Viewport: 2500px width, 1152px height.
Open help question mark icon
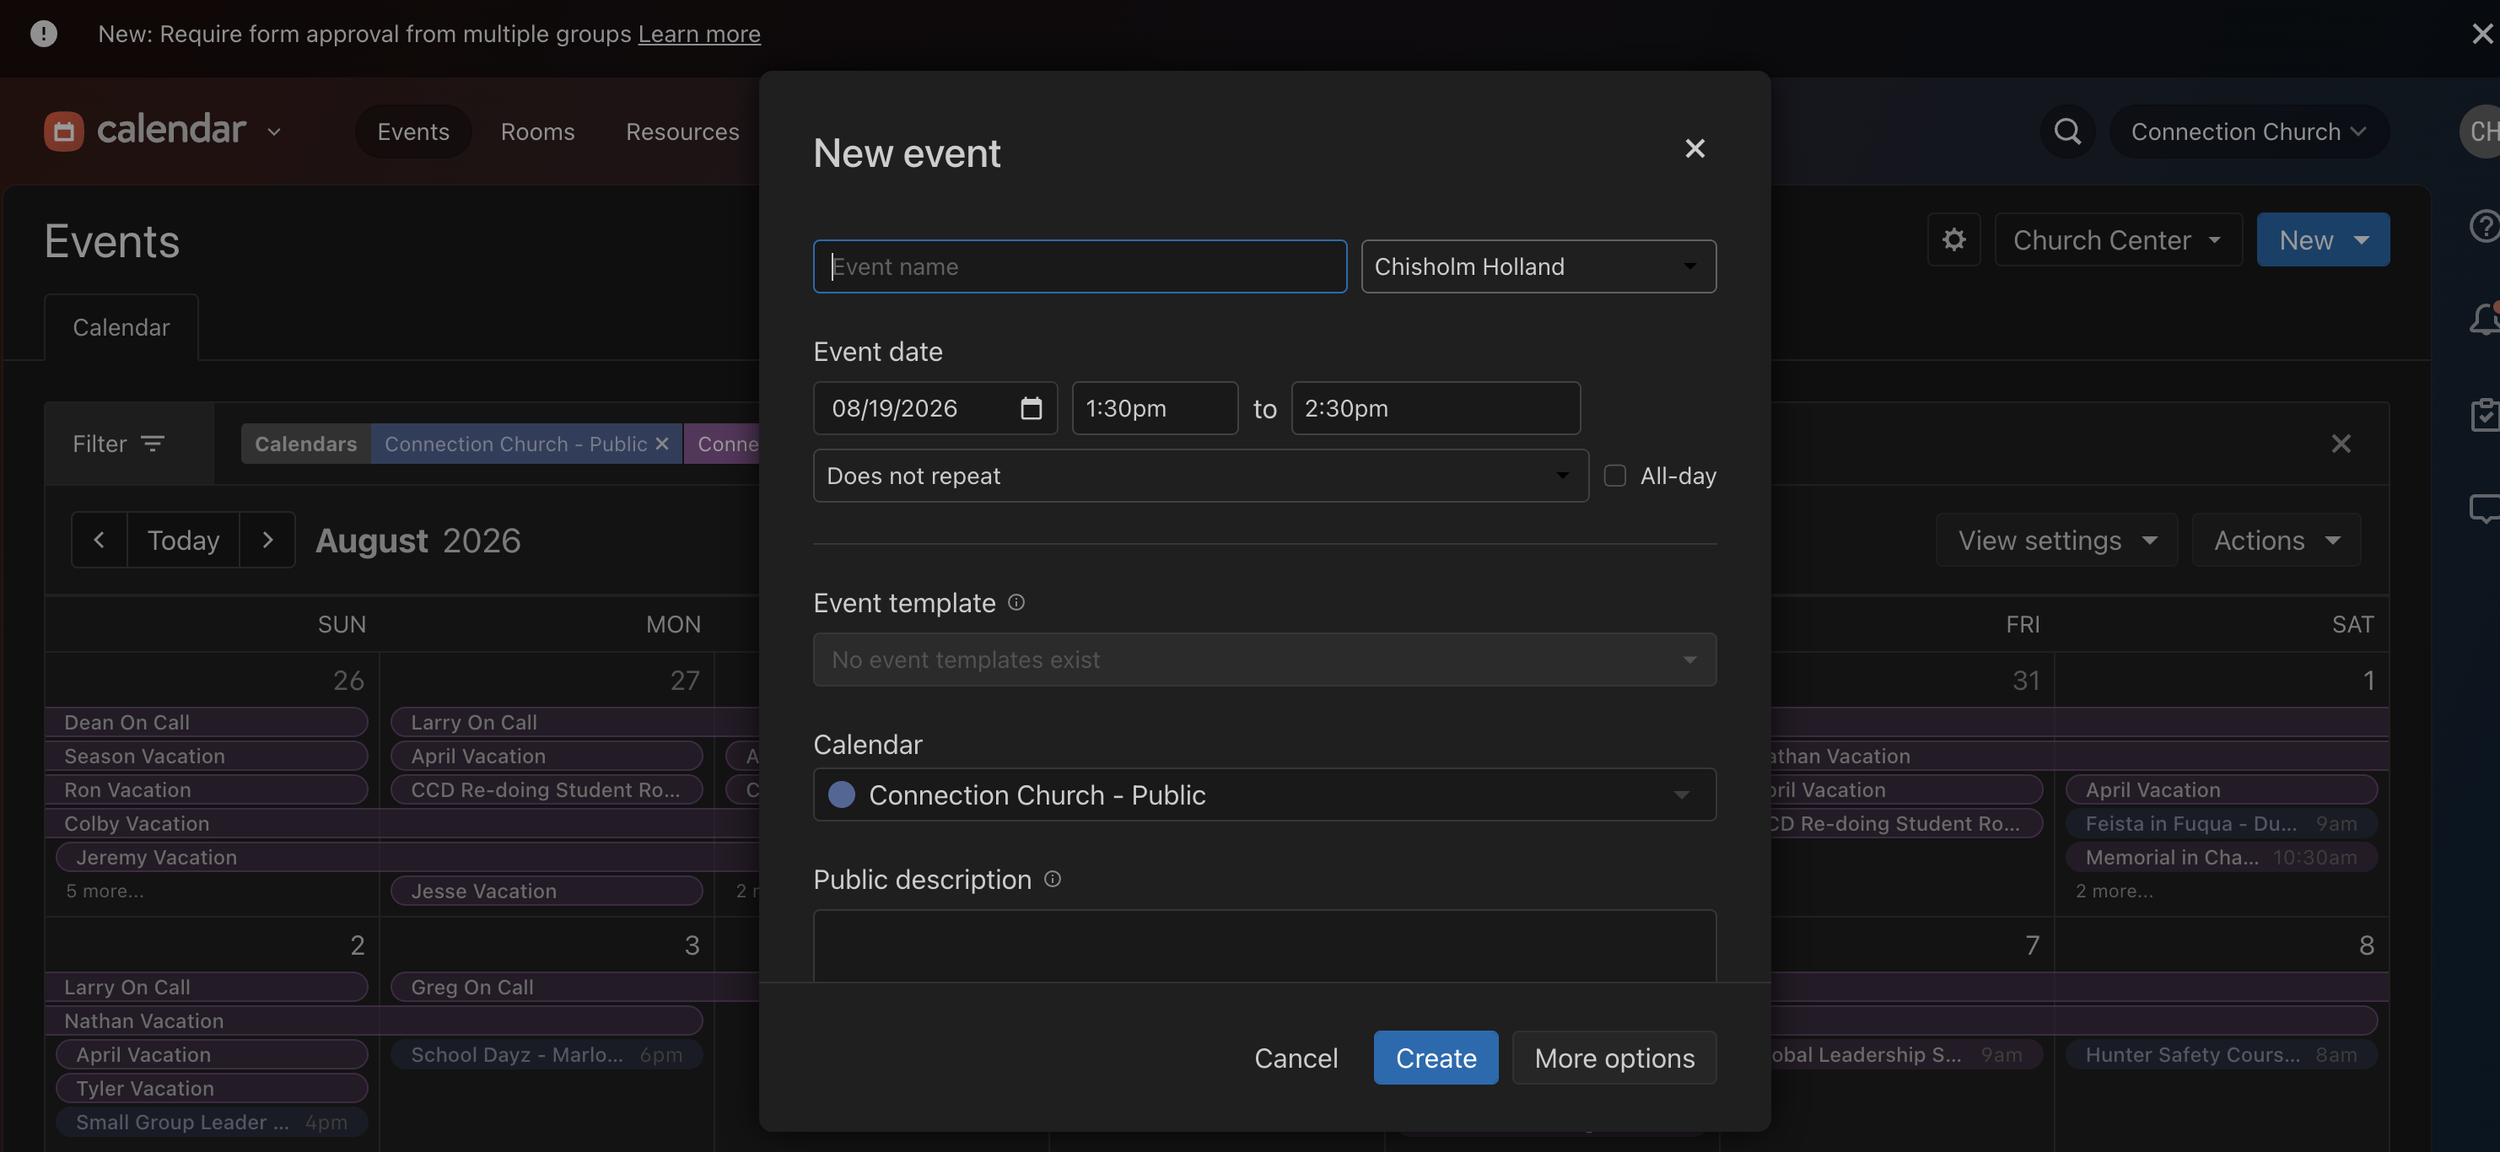[2484, 227]
